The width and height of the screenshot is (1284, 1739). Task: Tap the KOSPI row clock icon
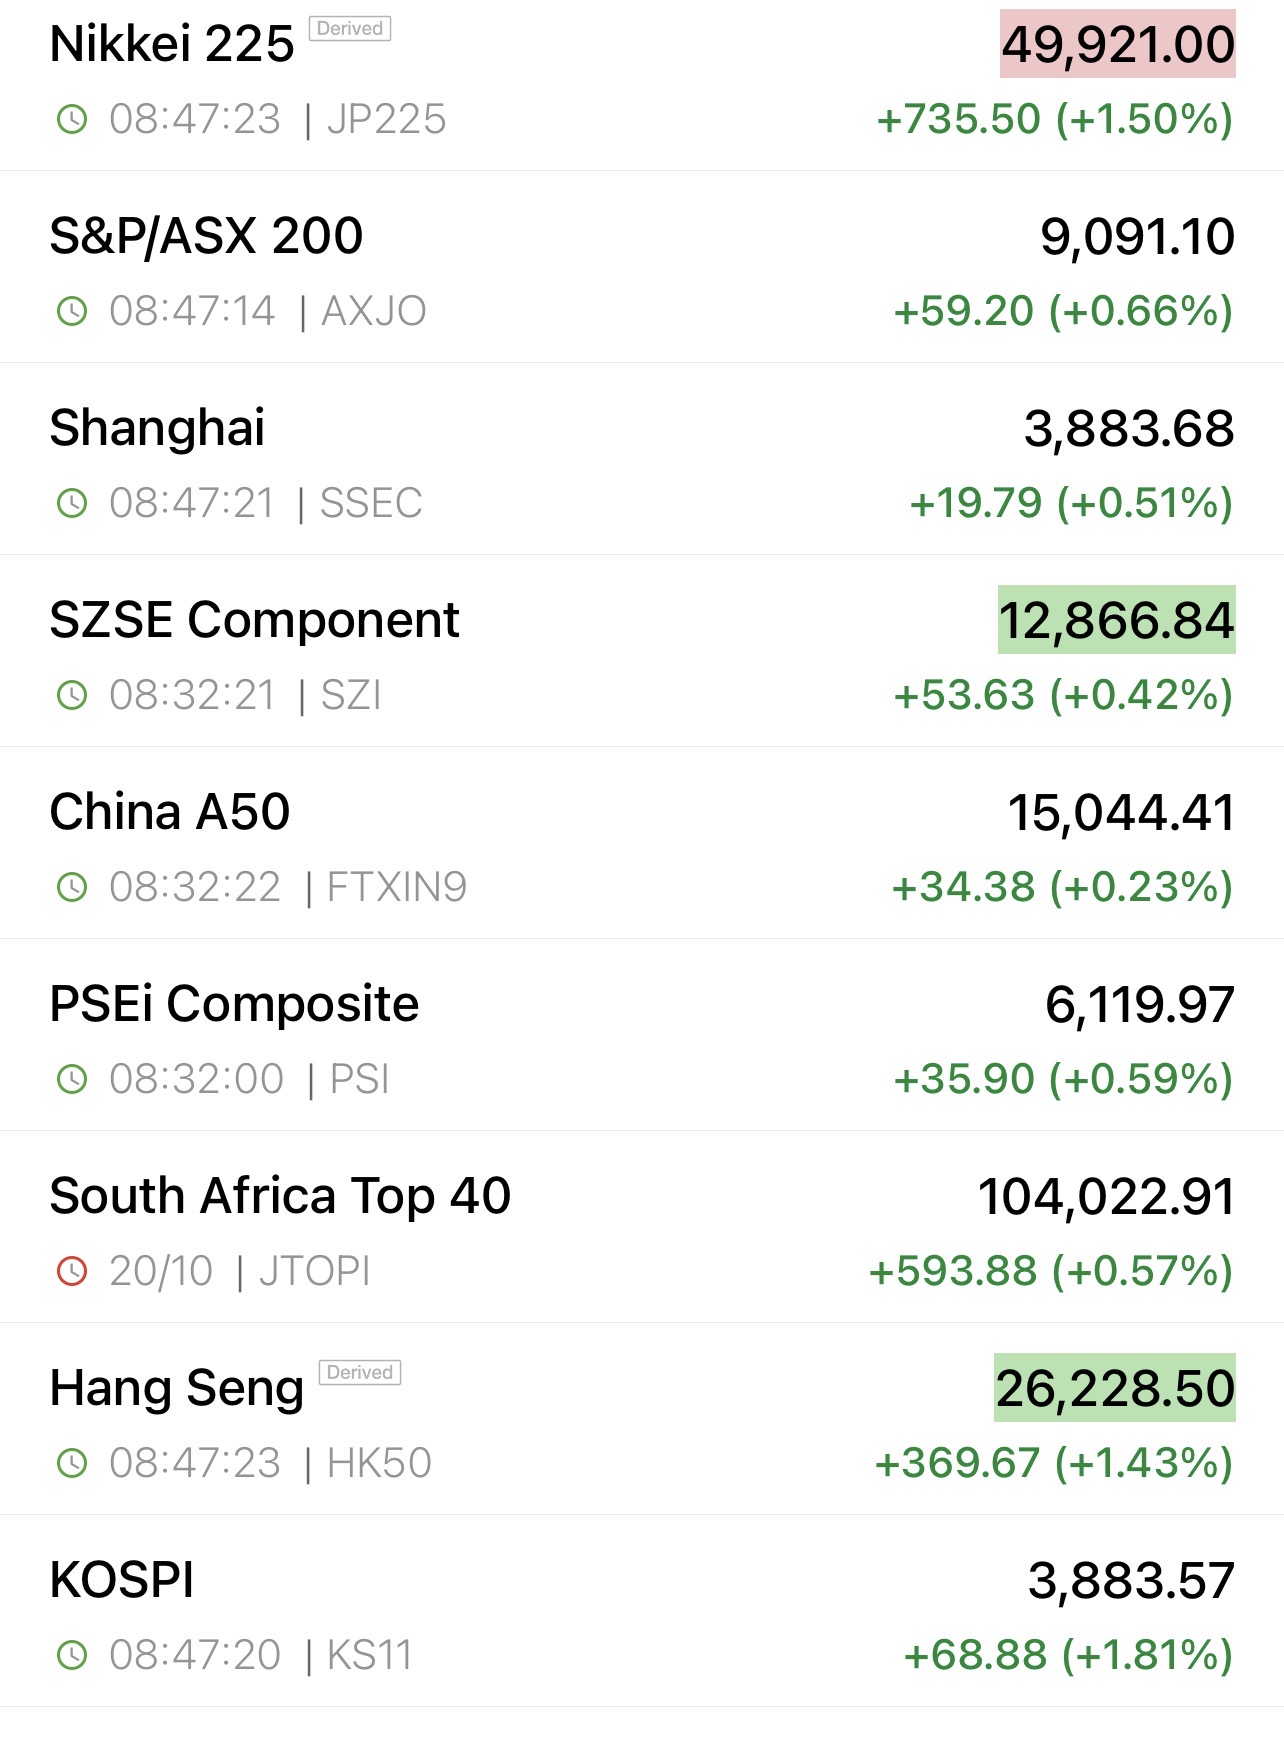pos(72,1656)
